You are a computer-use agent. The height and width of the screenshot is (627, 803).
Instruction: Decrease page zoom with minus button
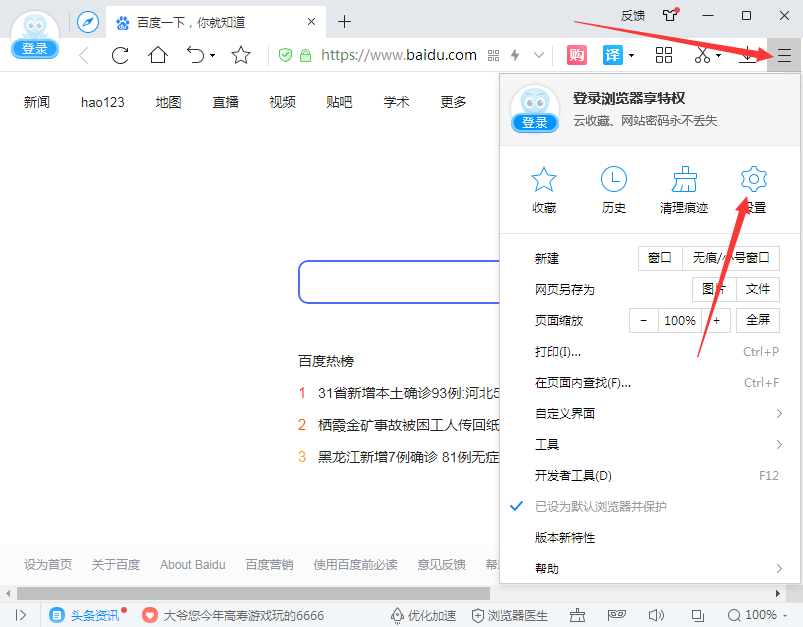(x=644, y=320)
